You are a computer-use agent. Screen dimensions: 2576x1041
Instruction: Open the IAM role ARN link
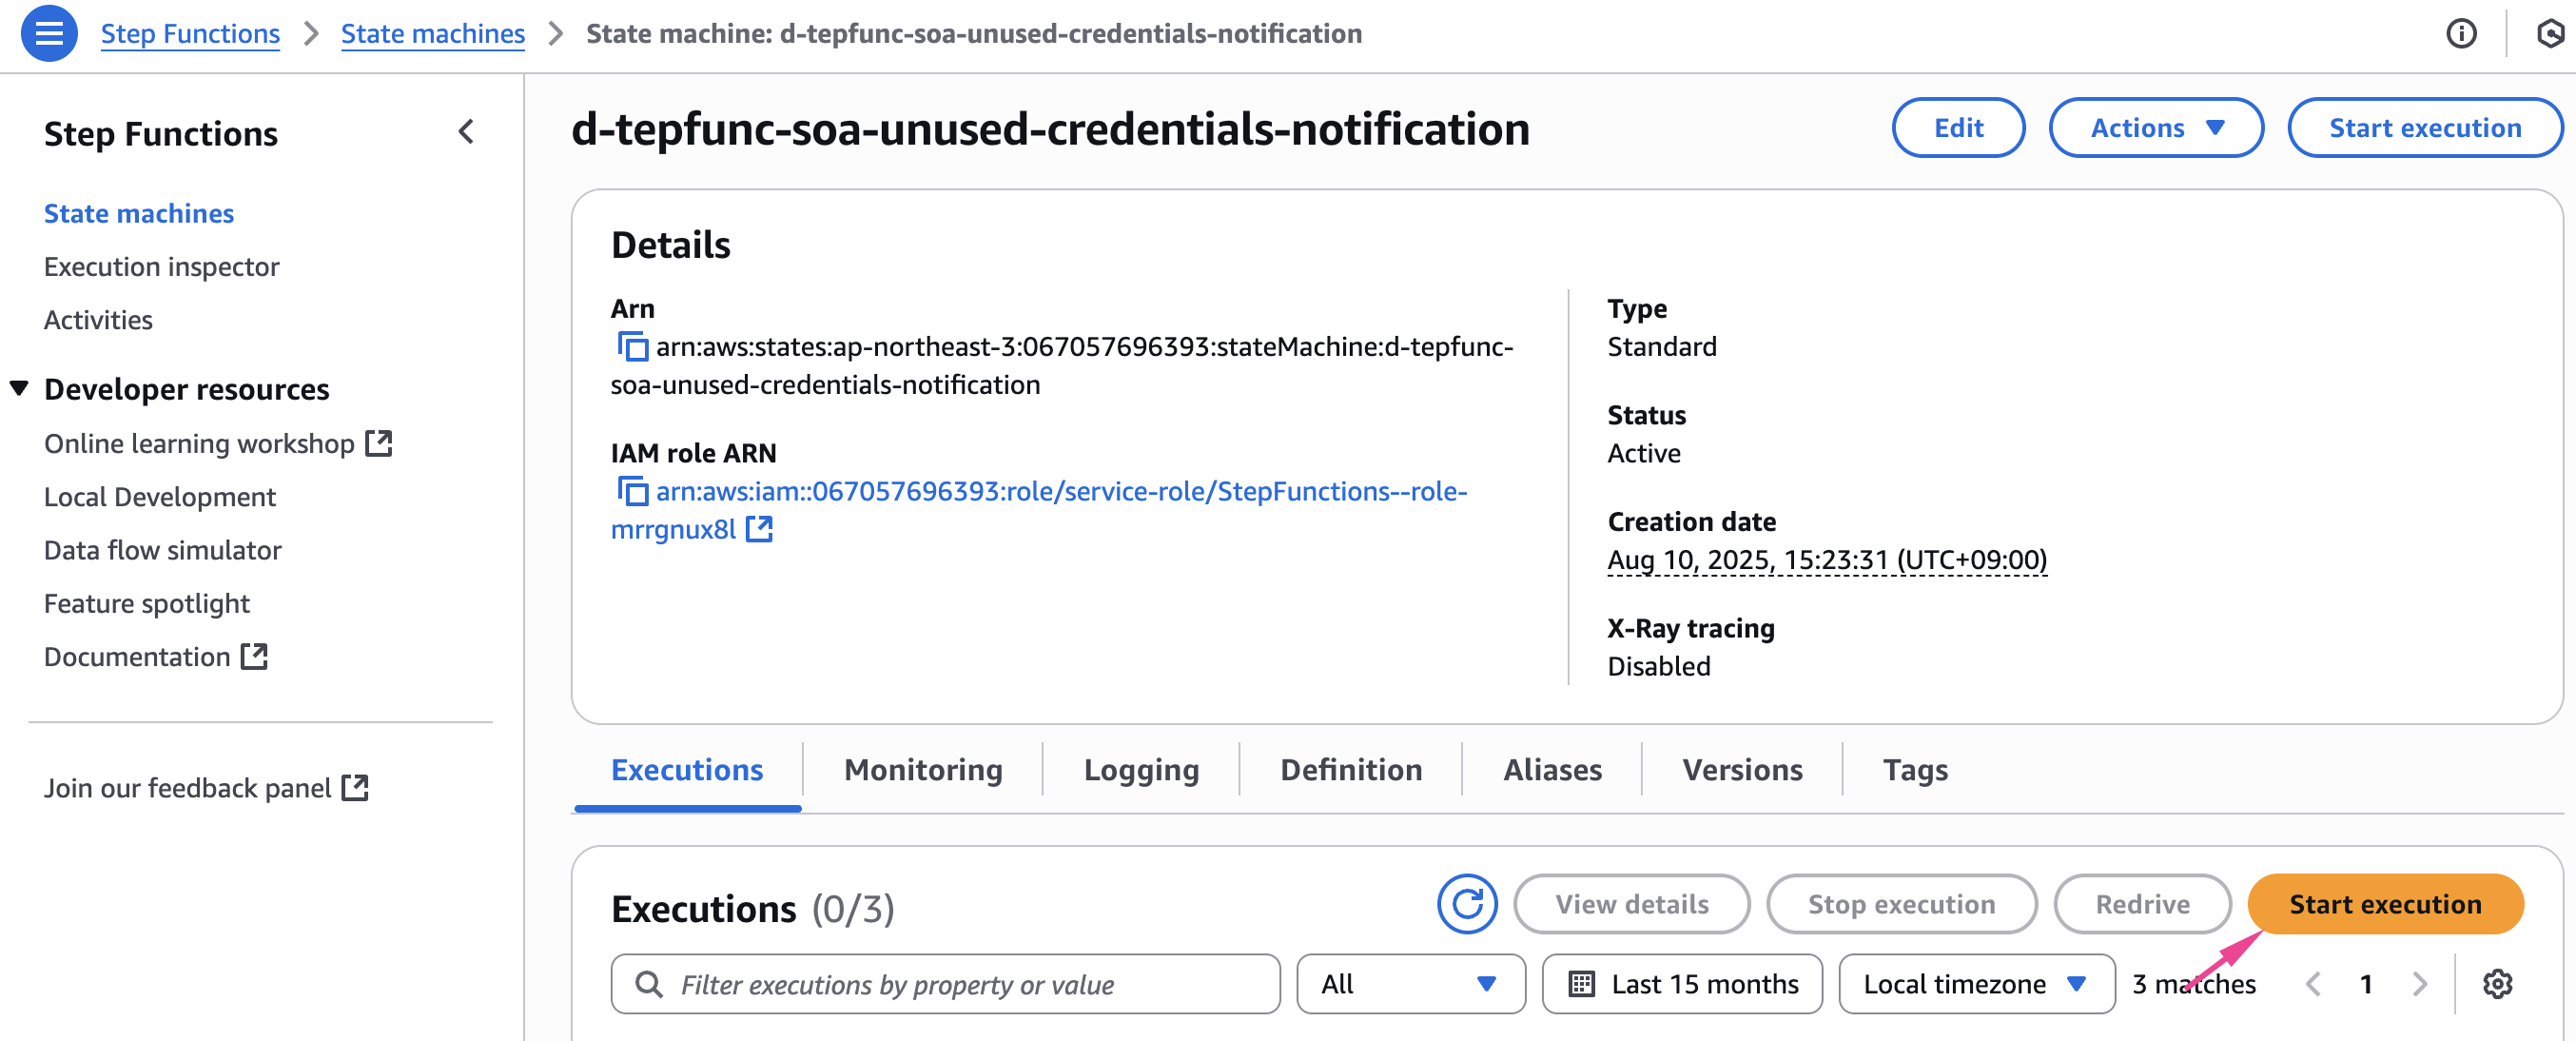1060,492
